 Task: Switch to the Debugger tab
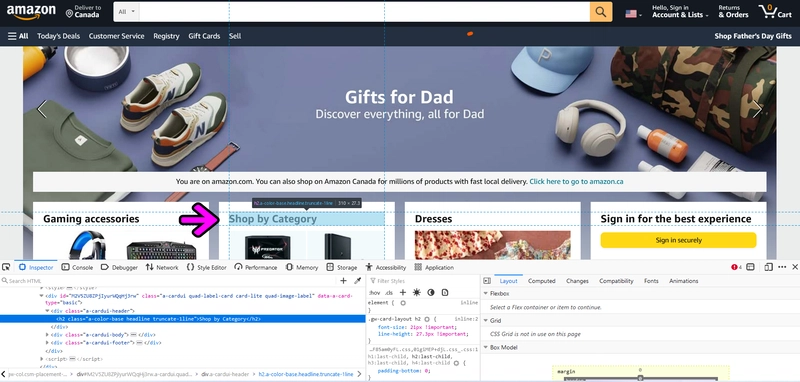tap(119, 267)
